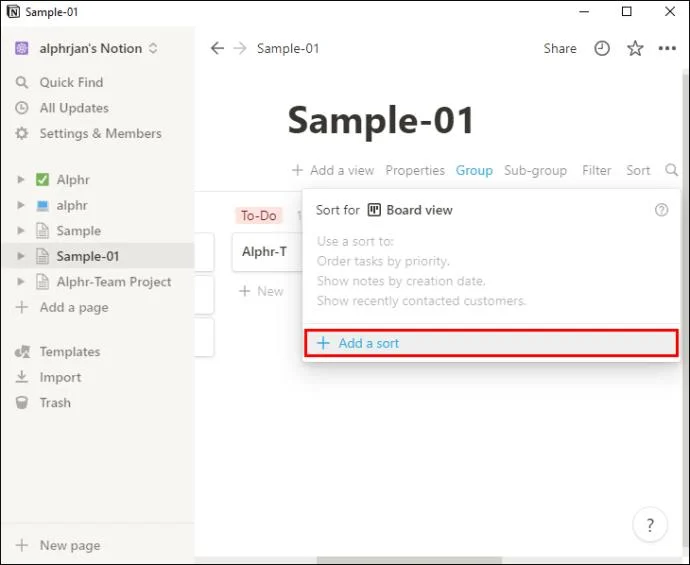Image resolution: width=690 pixels, height=565 pixels.
Task: Create a New page from sidebar bottom
Action: pyautogui.click(x=70, y=545)
